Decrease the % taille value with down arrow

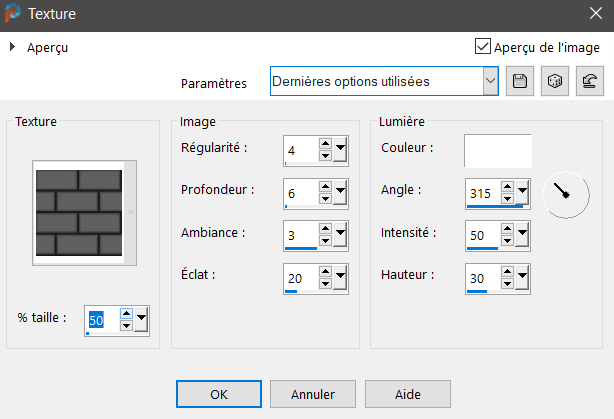pyautogui.click(x=126, y=327)
